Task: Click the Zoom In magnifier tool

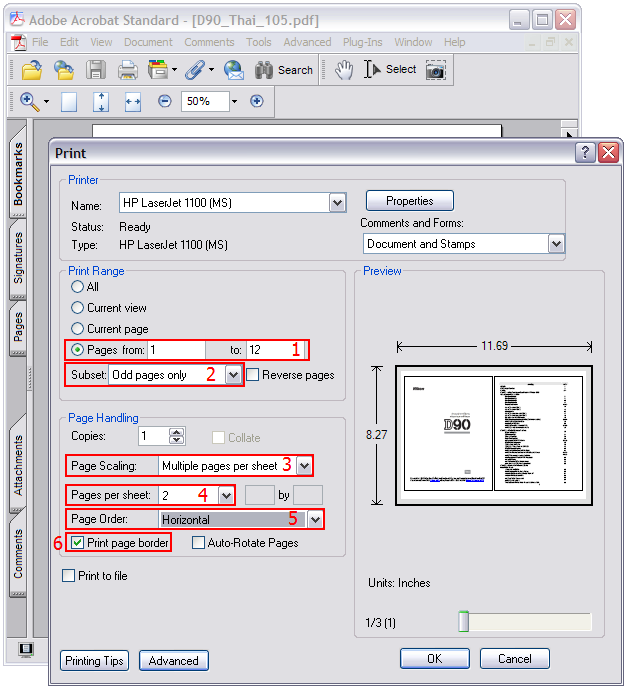Action: (29, 102)
